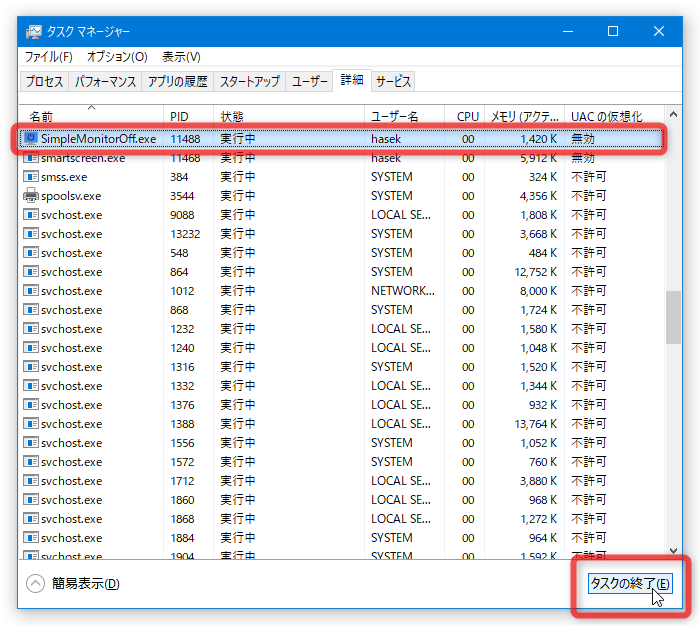Image resolution: width=700 pixels, height=626 pixels.
Task: Click memory value 12,752 K
Action: click(535, 271)
